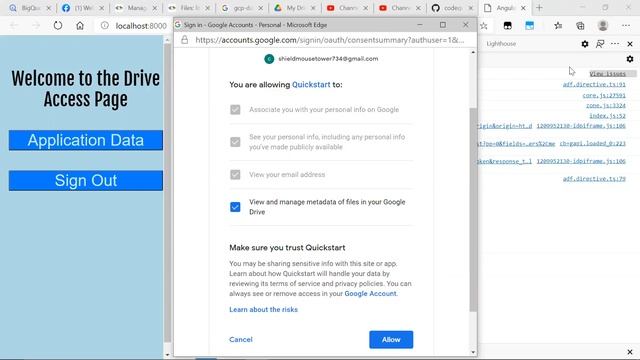Click the Quickstart app name link
The width and height of the screenshot is (640, 360).
coord(311,84)
